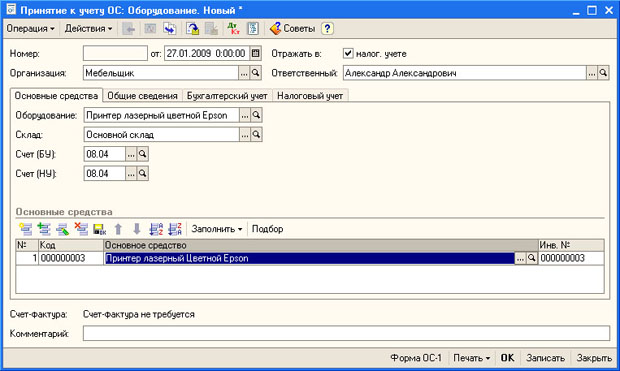
Task: Open Оборудование record with magnifier icon
Action: tap(256, 115)
